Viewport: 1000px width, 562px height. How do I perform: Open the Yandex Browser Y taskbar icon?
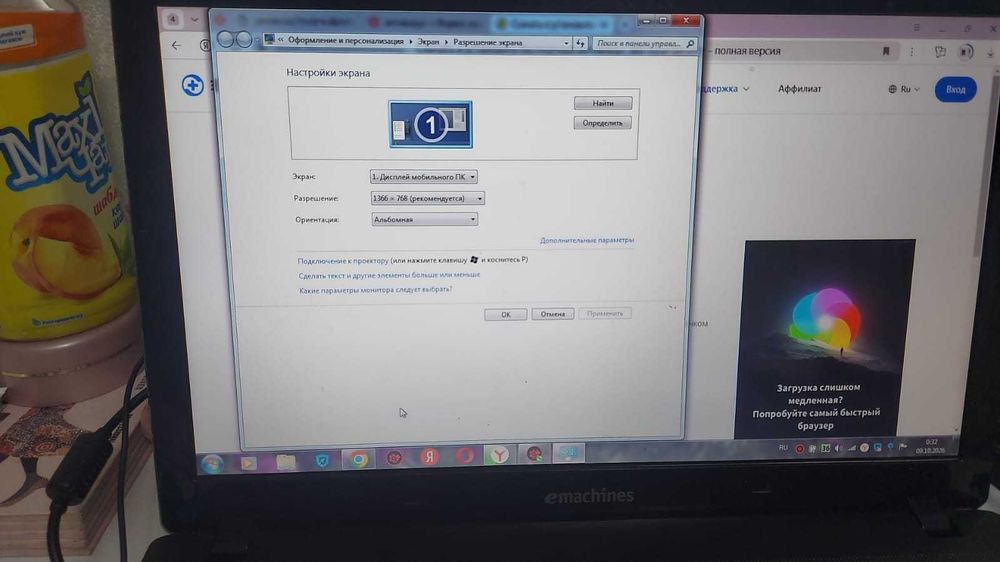[499, 455]
